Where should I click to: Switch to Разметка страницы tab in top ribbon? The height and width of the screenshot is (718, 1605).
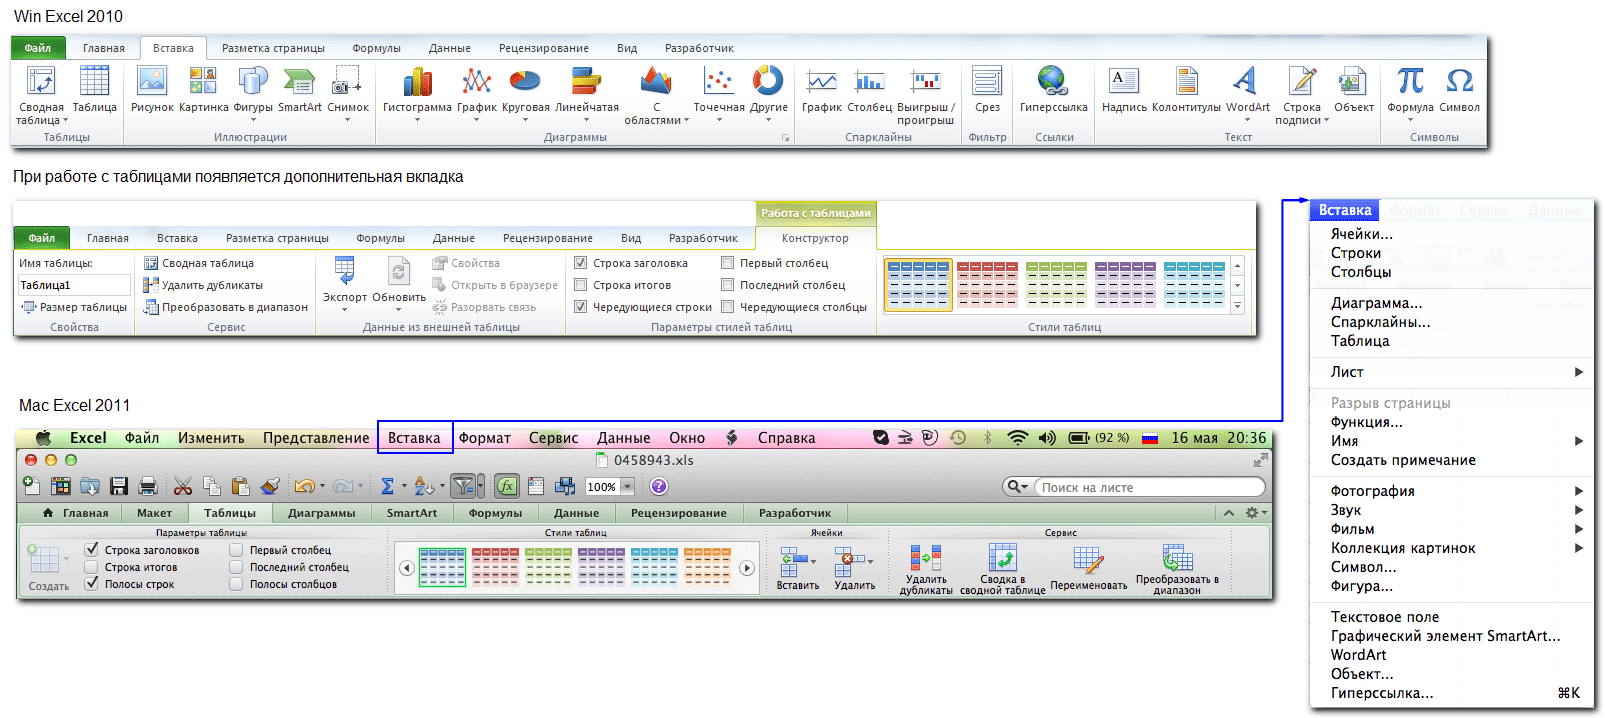(273, 48)
